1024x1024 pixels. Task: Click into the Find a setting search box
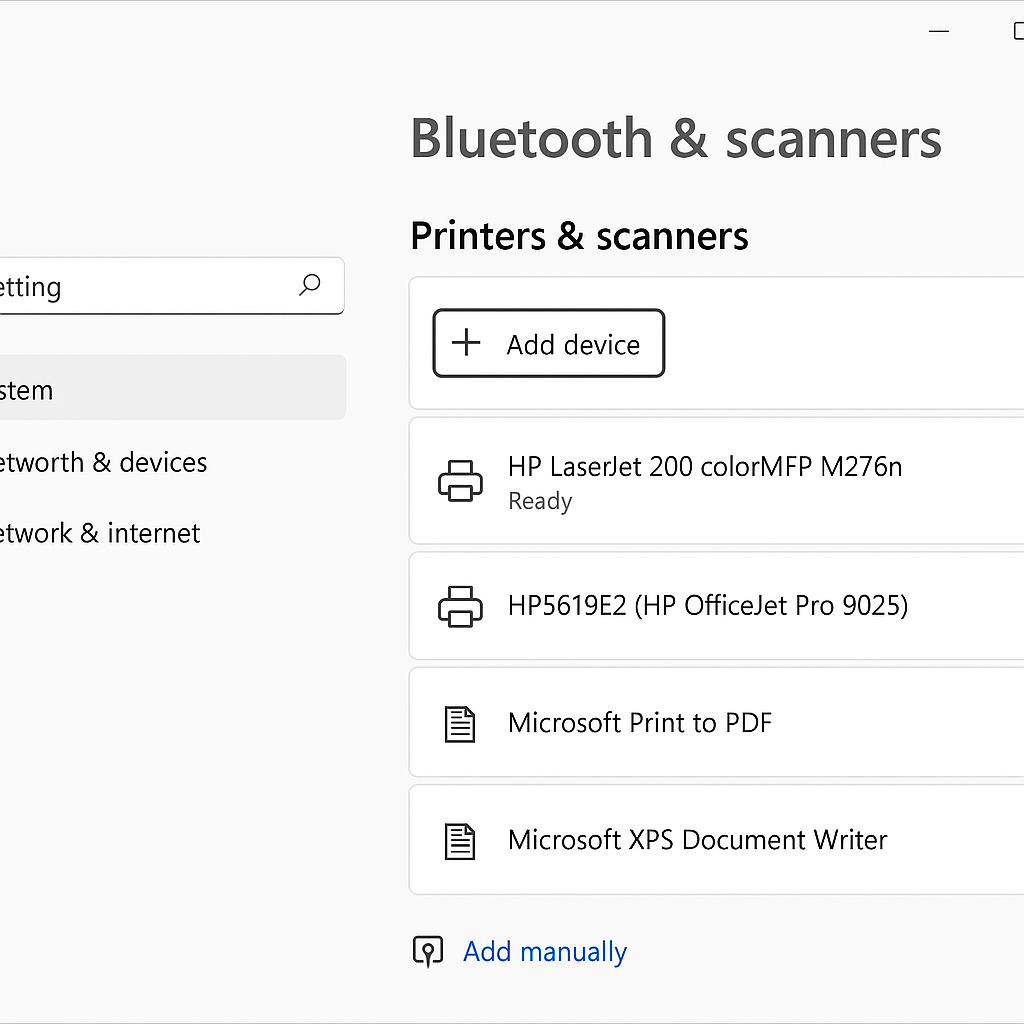[171, 285]
